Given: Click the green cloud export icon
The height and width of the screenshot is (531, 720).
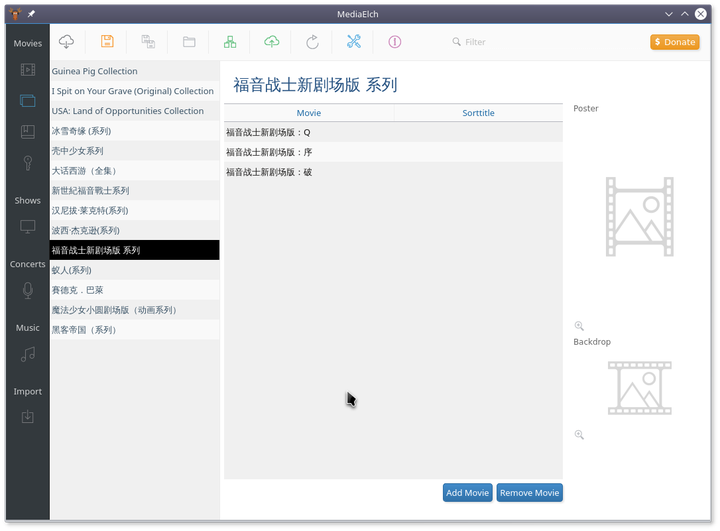Looking at the screenshot, I should [x=271, y=42].
